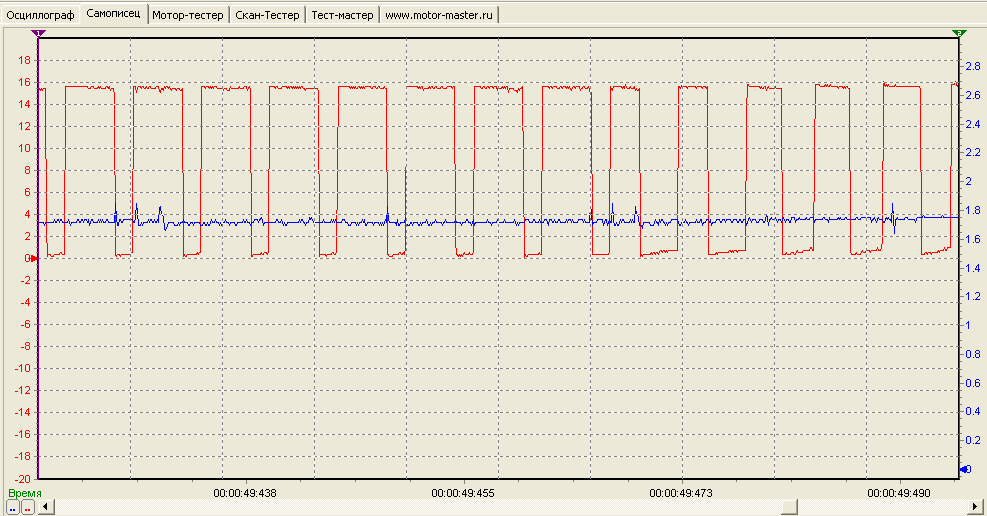
Task: Click the green Время axis label
Action: pyautogui.click(x=25, y=493)
